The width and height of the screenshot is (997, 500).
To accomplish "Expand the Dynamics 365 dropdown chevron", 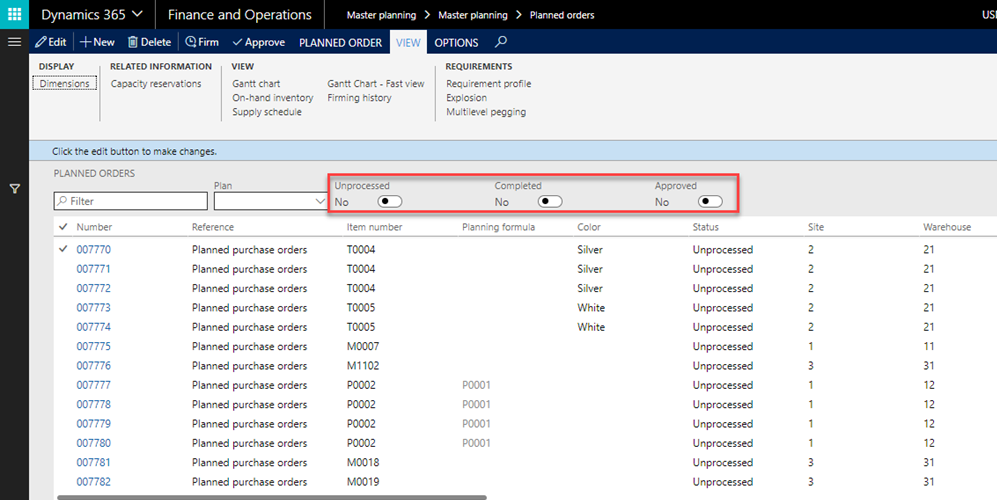I will [136, 15].
